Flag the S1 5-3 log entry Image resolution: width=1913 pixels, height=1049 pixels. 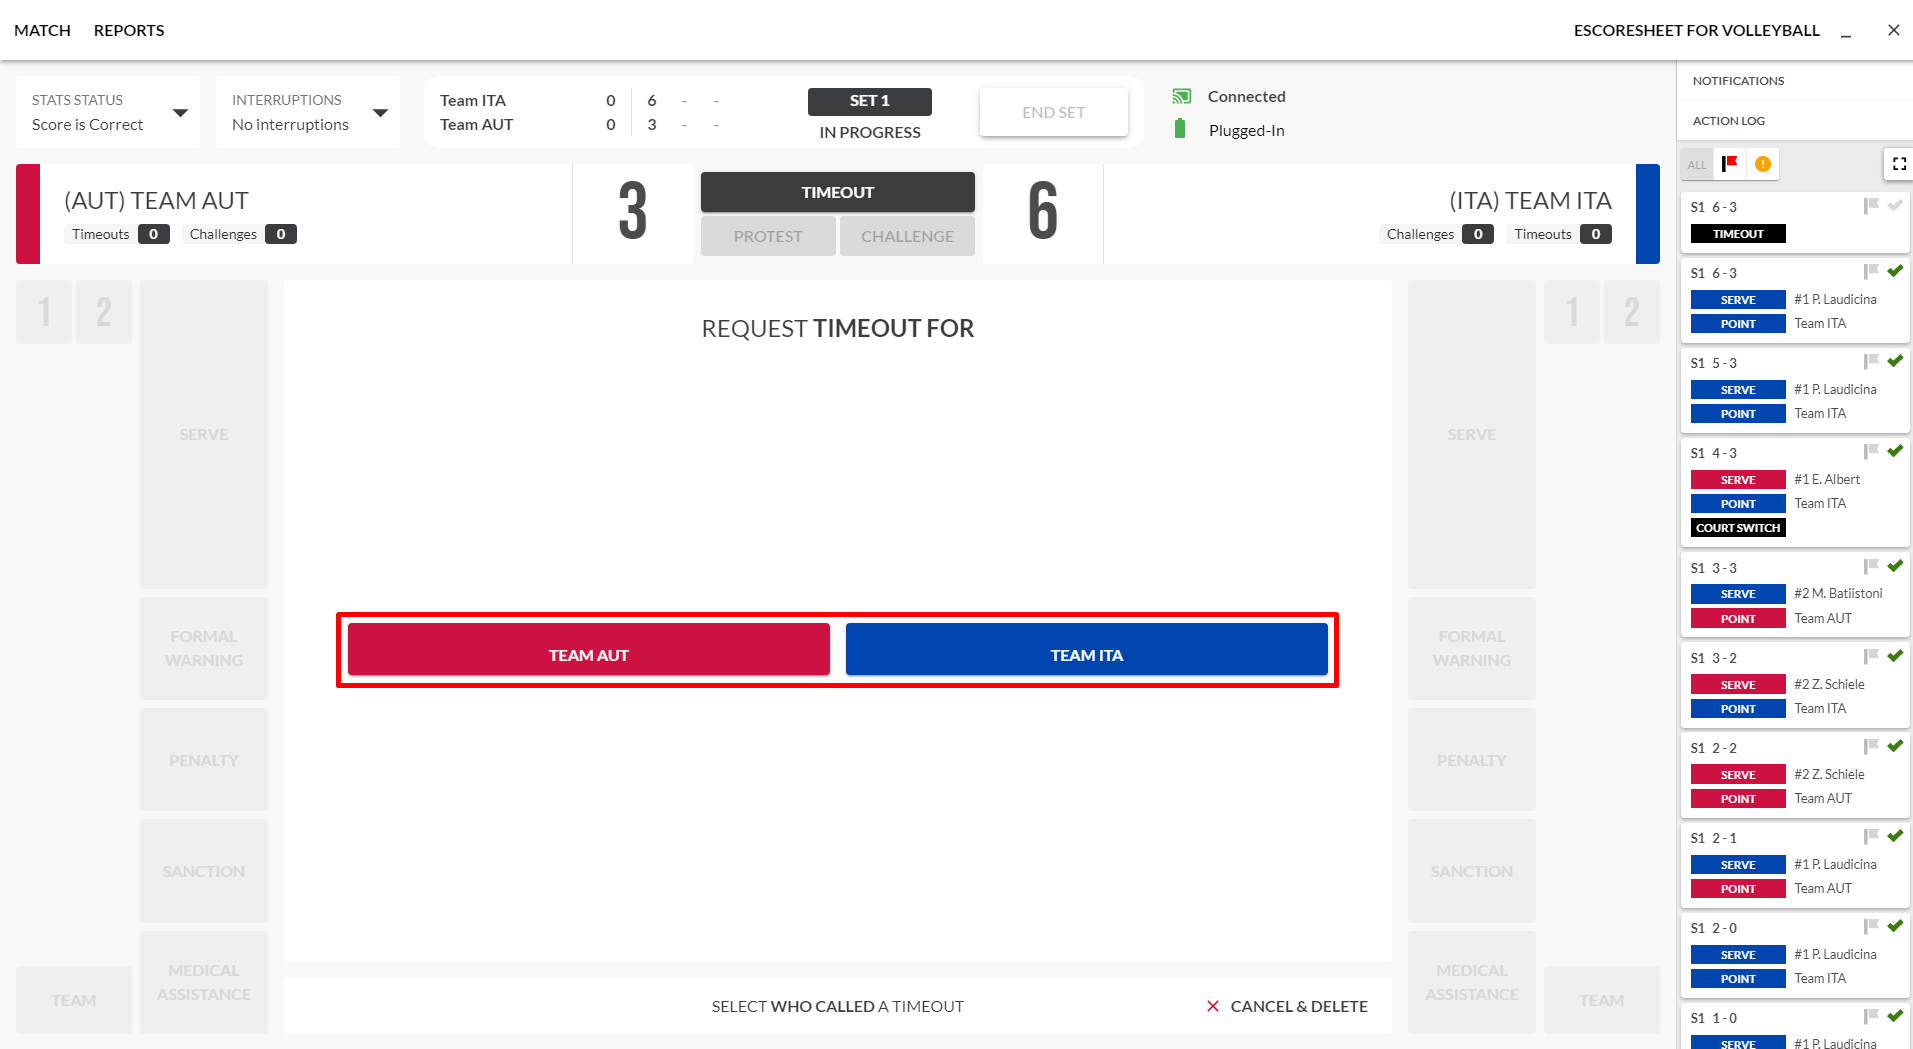click(1871, 361)
